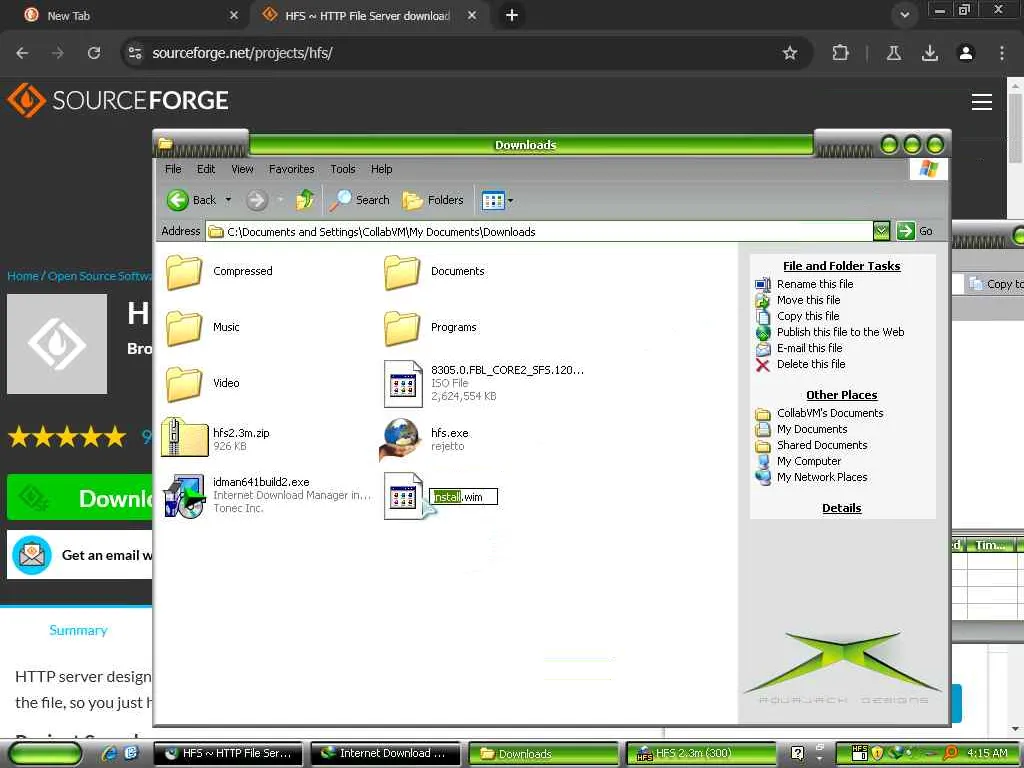The height and width of the screenshot is (768, 1024).
Task: Open the browser three-dot menu
Action: [1001, 53]
